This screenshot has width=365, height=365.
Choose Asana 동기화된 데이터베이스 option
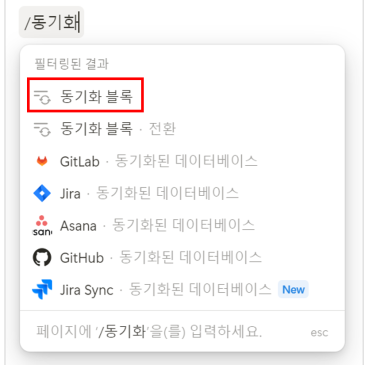[182, 226]
